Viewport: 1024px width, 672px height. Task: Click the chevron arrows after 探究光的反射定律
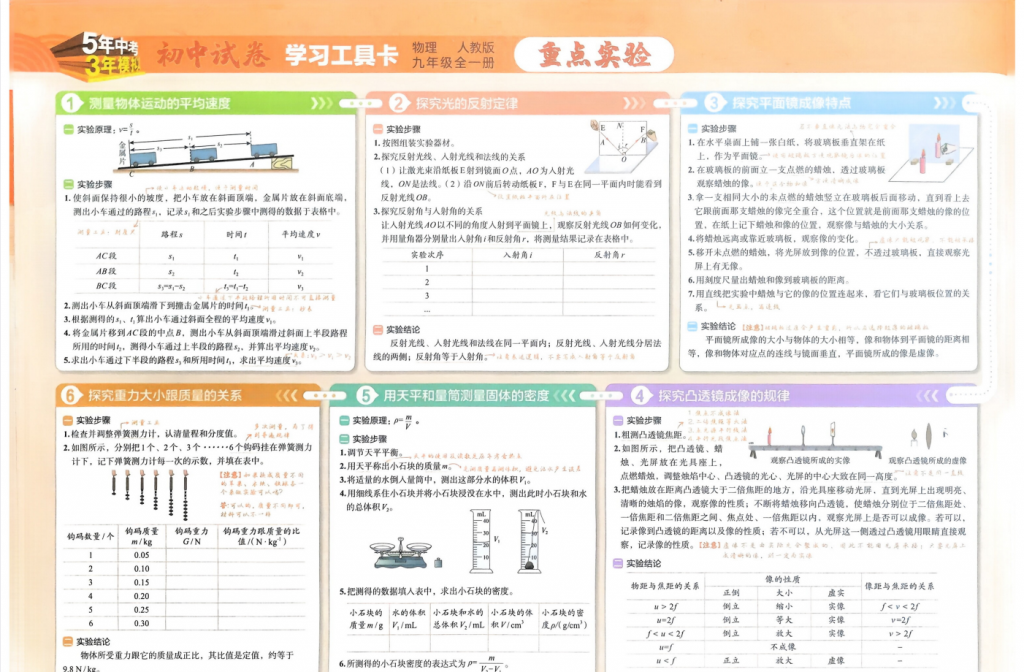point(634,103)
